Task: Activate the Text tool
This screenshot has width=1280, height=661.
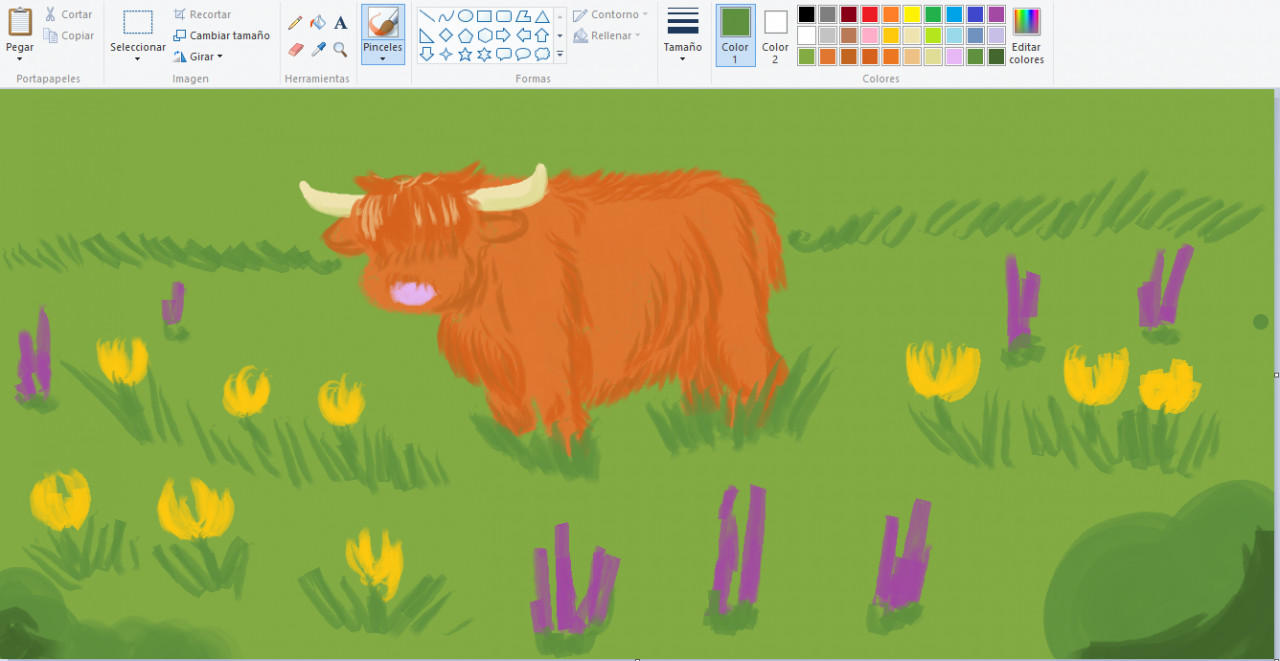Action: pyautogui.click(x=341, y=22)
